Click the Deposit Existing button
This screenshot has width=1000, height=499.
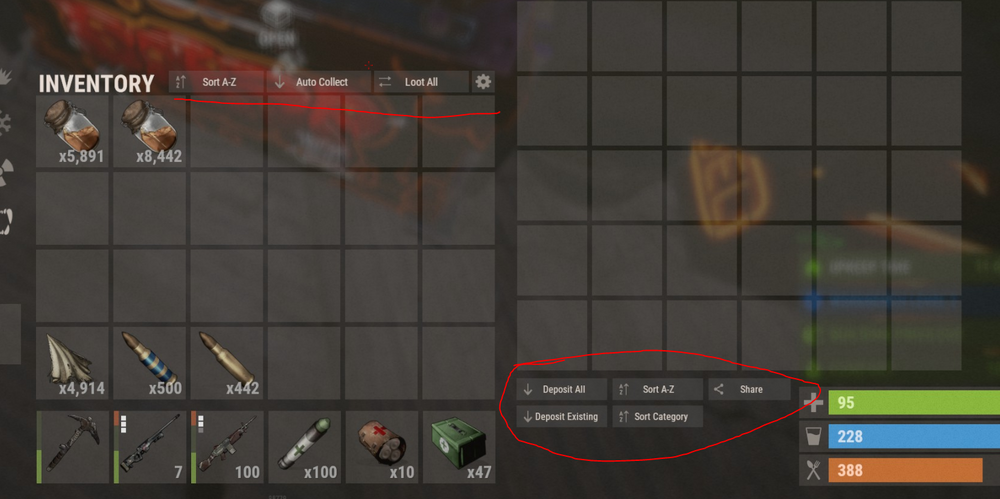point(562,417)
